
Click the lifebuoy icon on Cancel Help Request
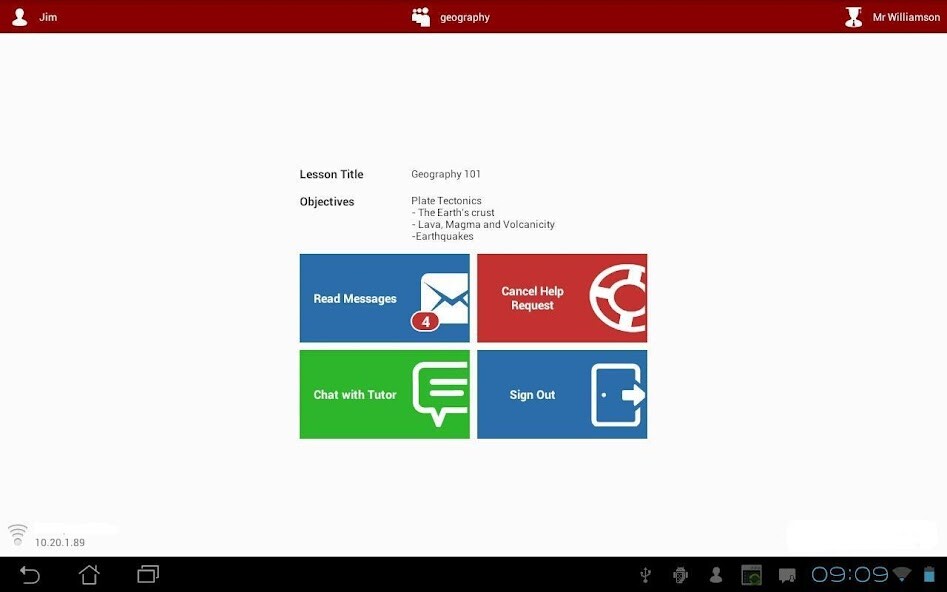[x=622, y=297]
